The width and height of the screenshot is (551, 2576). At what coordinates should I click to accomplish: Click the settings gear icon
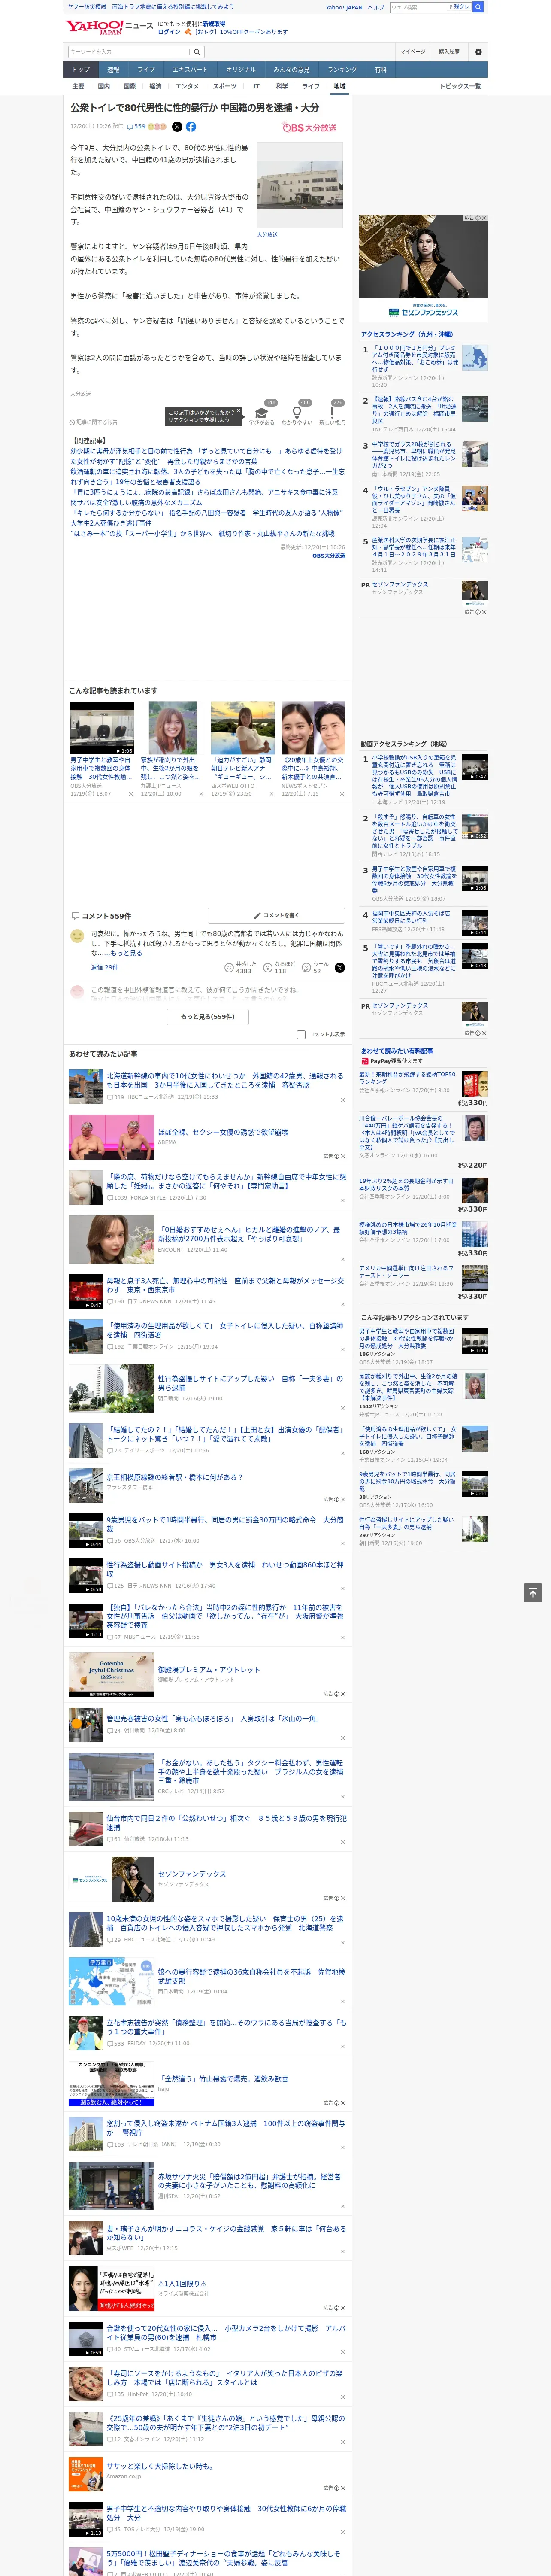478,52
